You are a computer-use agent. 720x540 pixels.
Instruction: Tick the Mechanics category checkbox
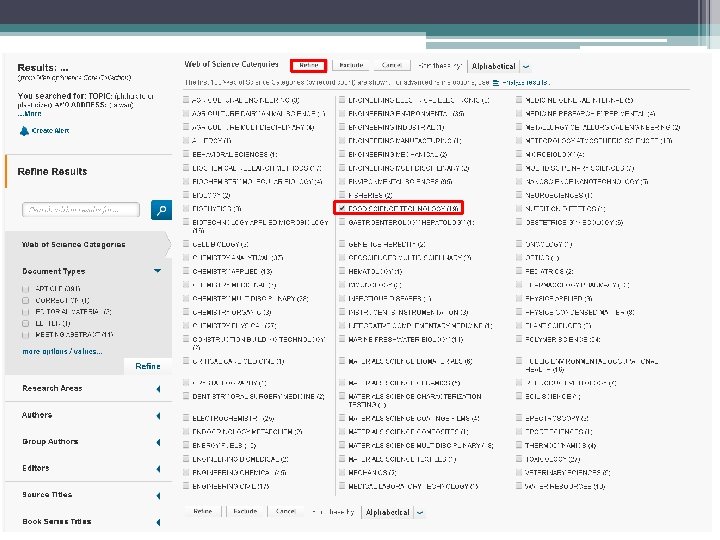[342, 472]
